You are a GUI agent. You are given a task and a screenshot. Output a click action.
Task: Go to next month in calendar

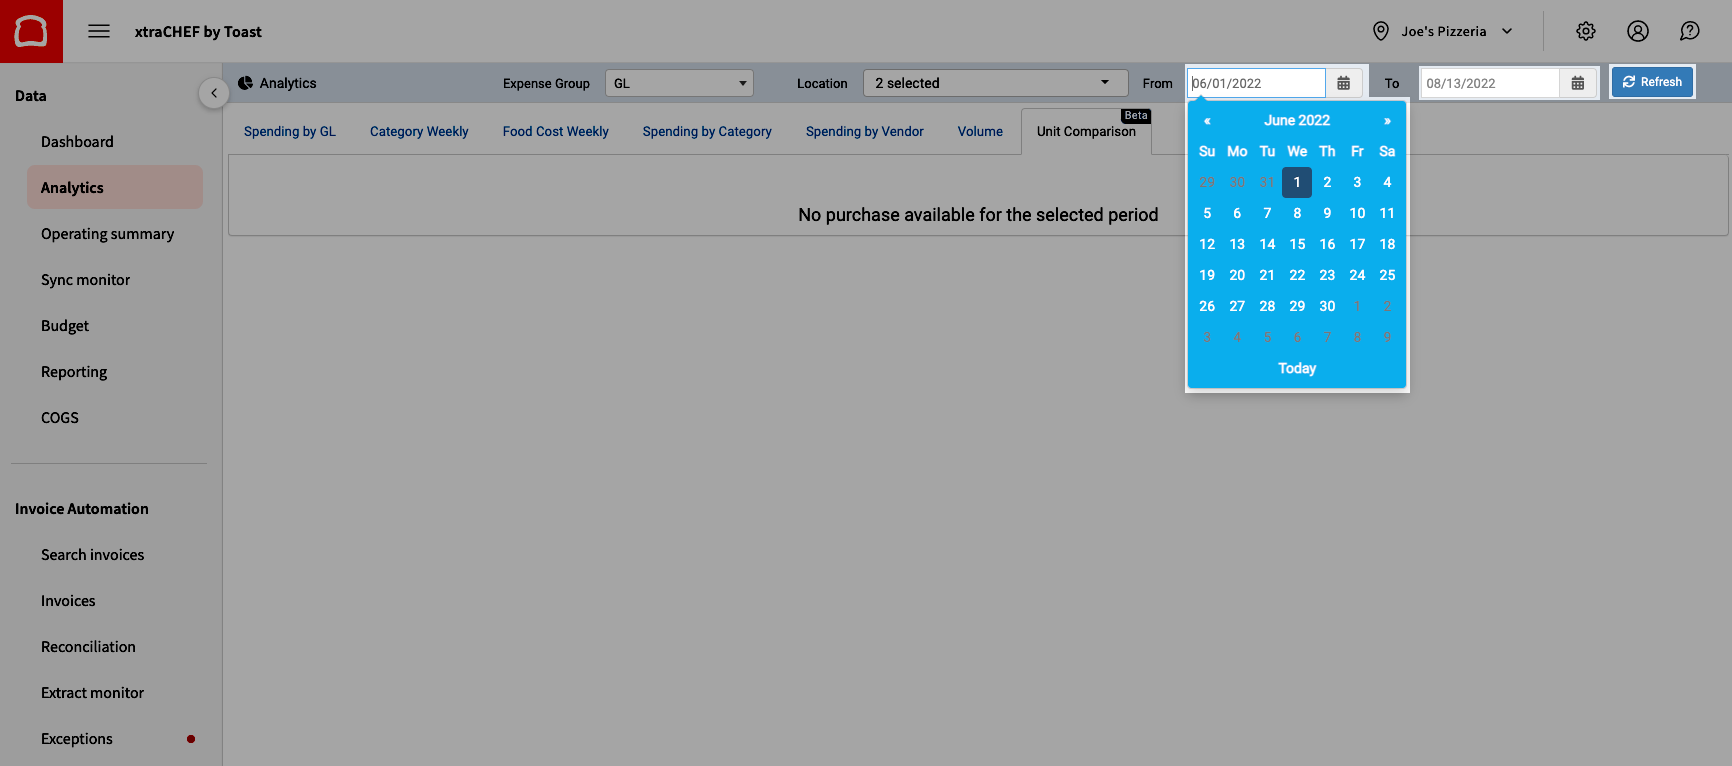click(1387, 121)
